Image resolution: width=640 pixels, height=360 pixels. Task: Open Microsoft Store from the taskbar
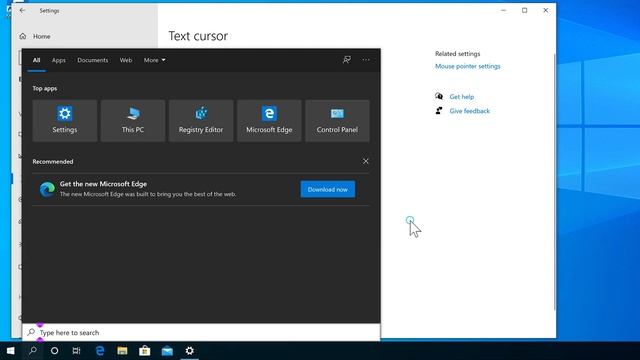click(144, 351)
